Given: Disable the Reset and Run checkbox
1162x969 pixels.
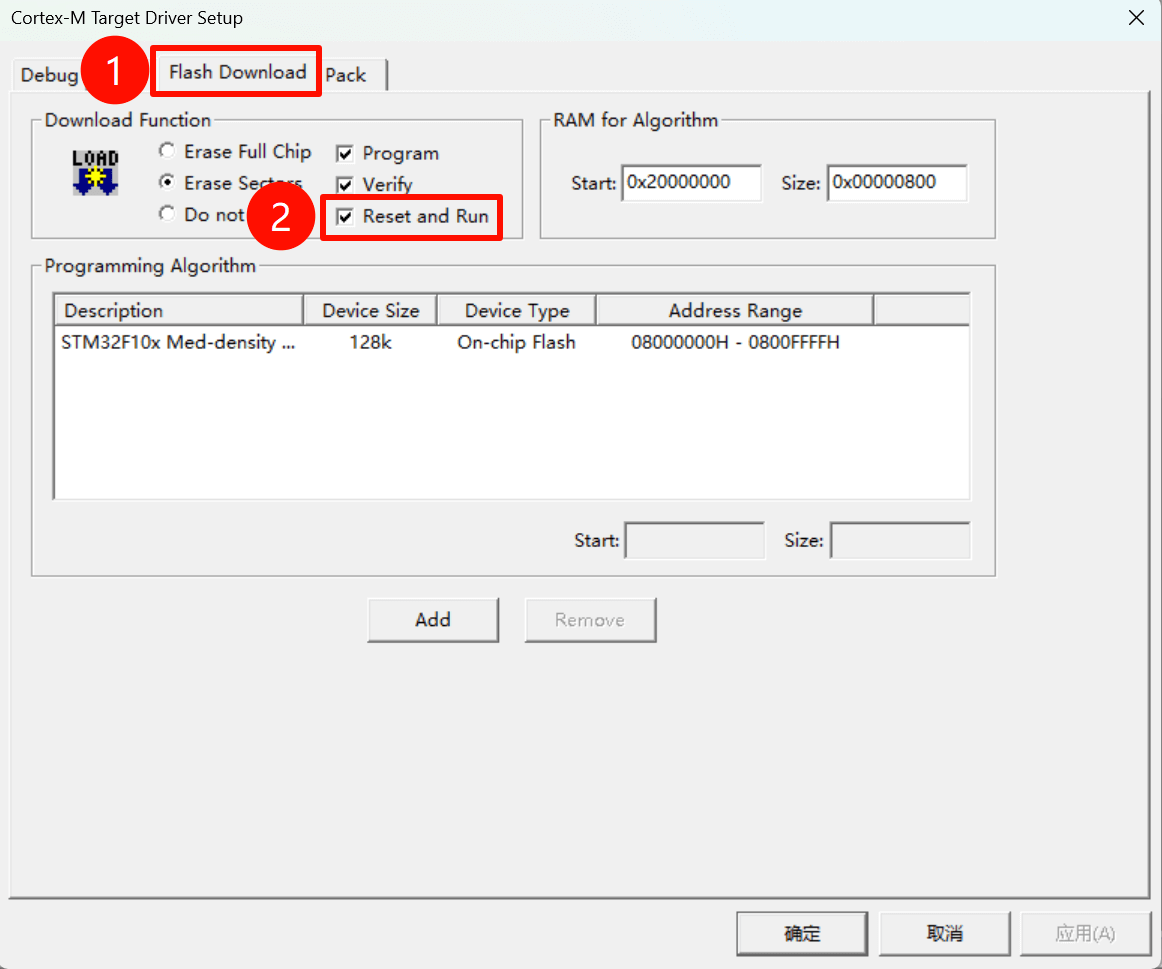Looking at the screenshot, I should pos(345,217).
